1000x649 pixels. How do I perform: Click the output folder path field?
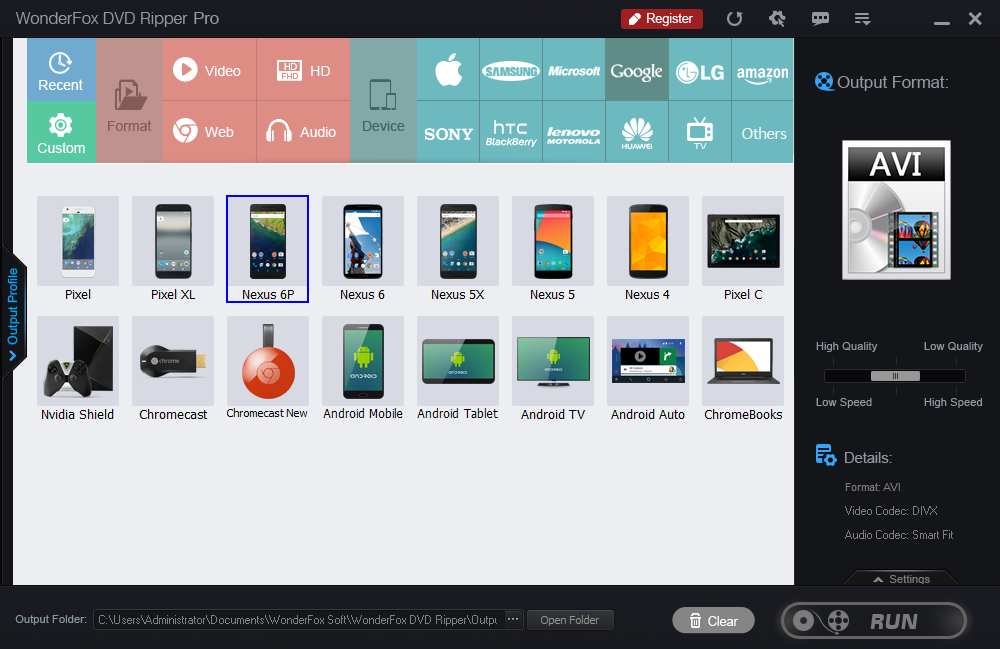(x=298, y=620)
